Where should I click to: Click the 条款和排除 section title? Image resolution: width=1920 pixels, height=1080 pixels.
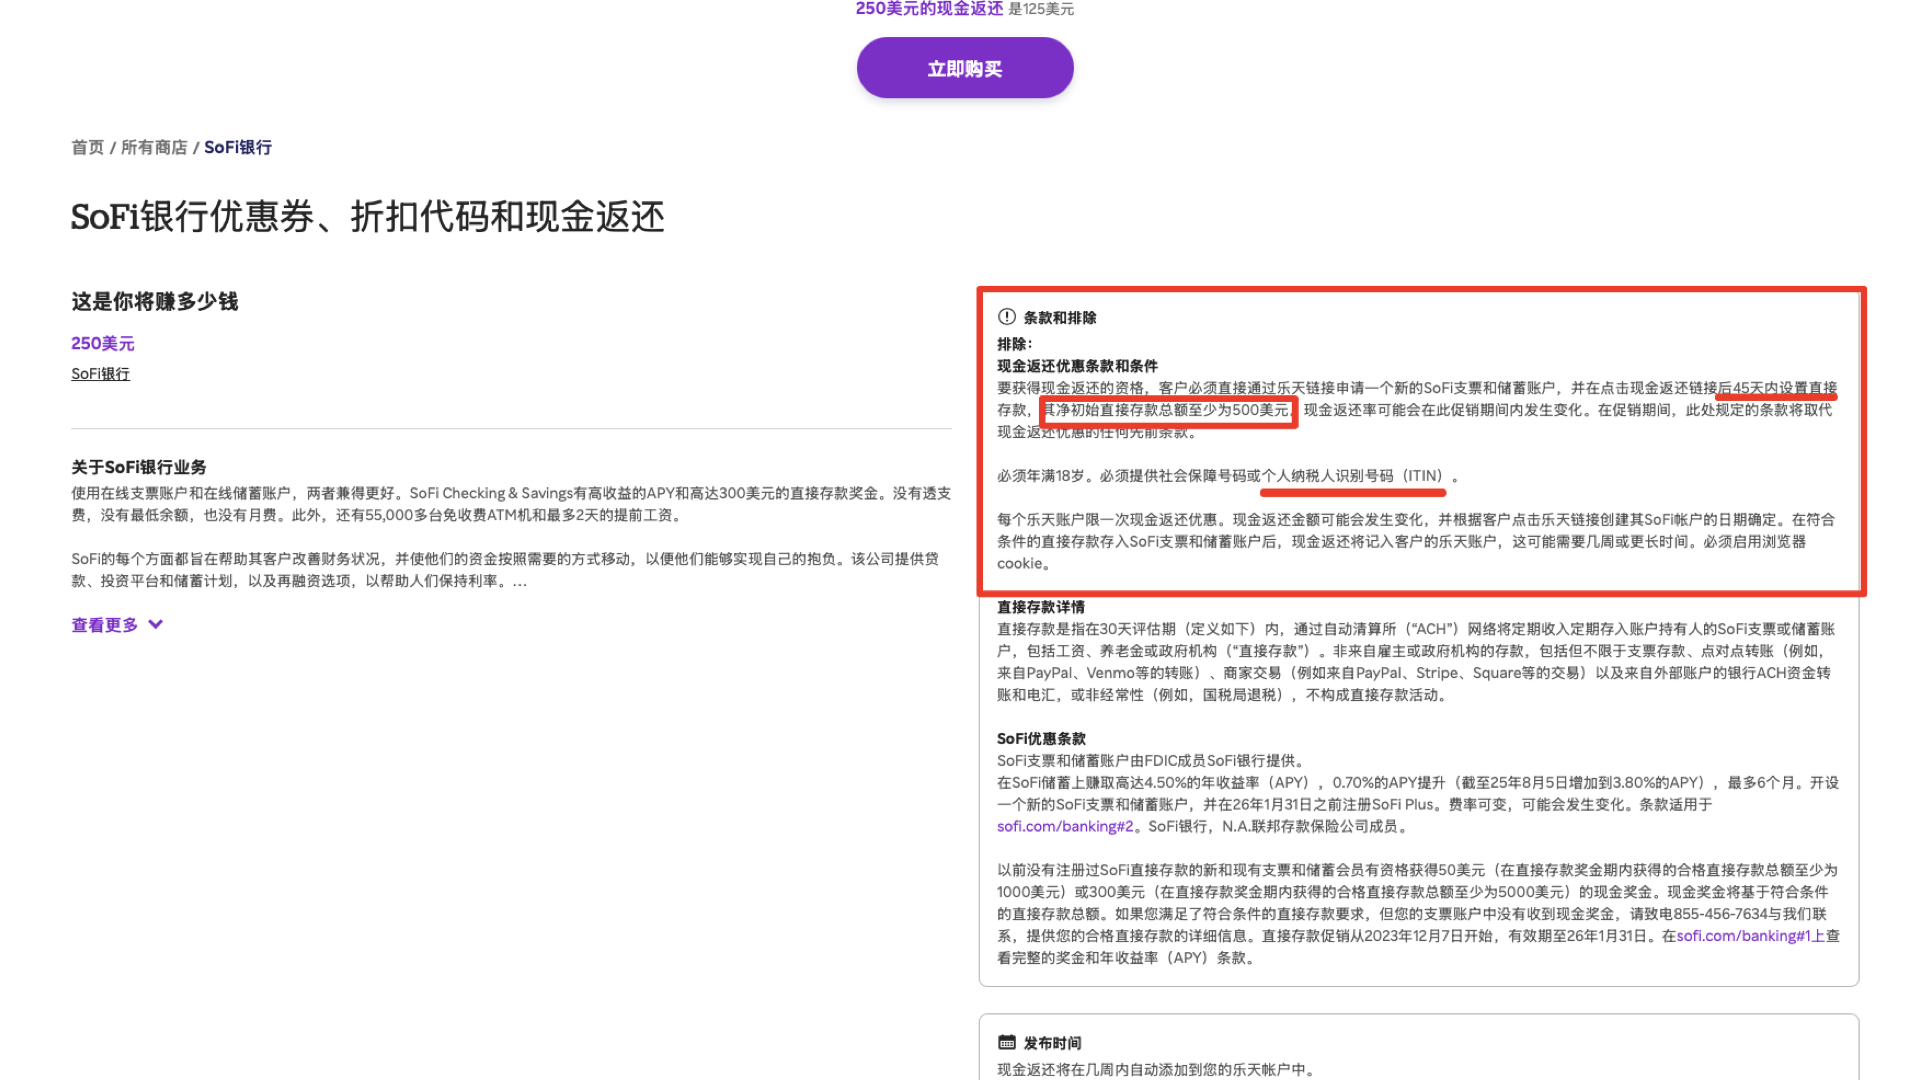coord(1060,318)
